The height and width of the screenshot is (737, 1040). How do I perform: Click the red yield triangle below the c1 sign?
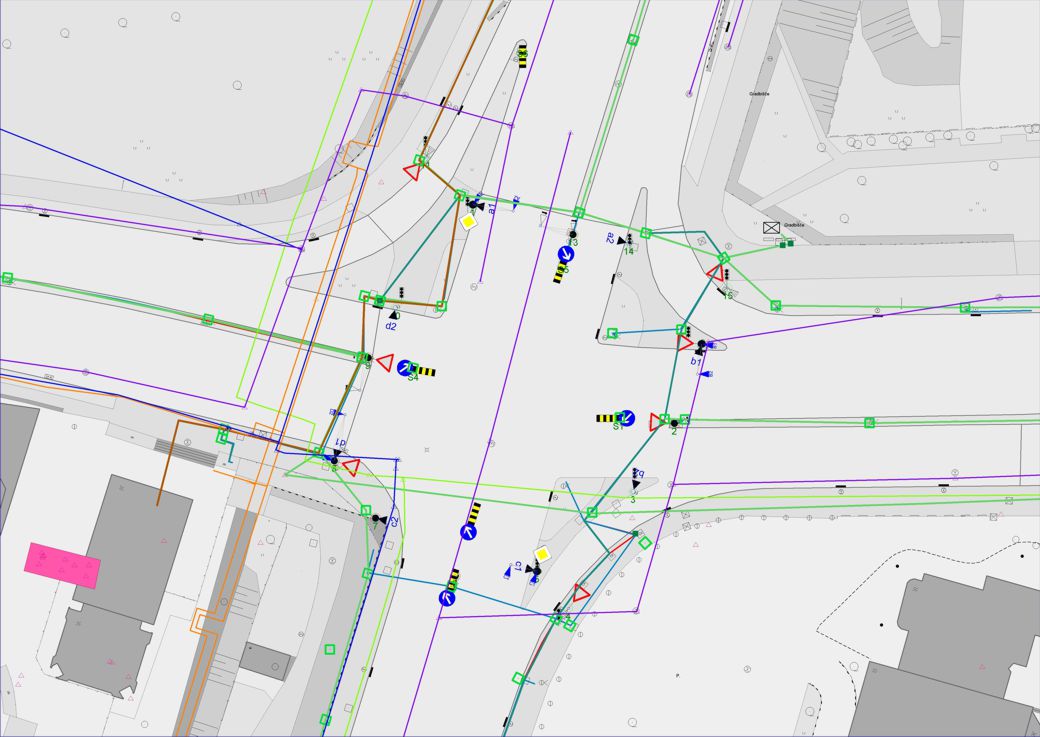581,592
